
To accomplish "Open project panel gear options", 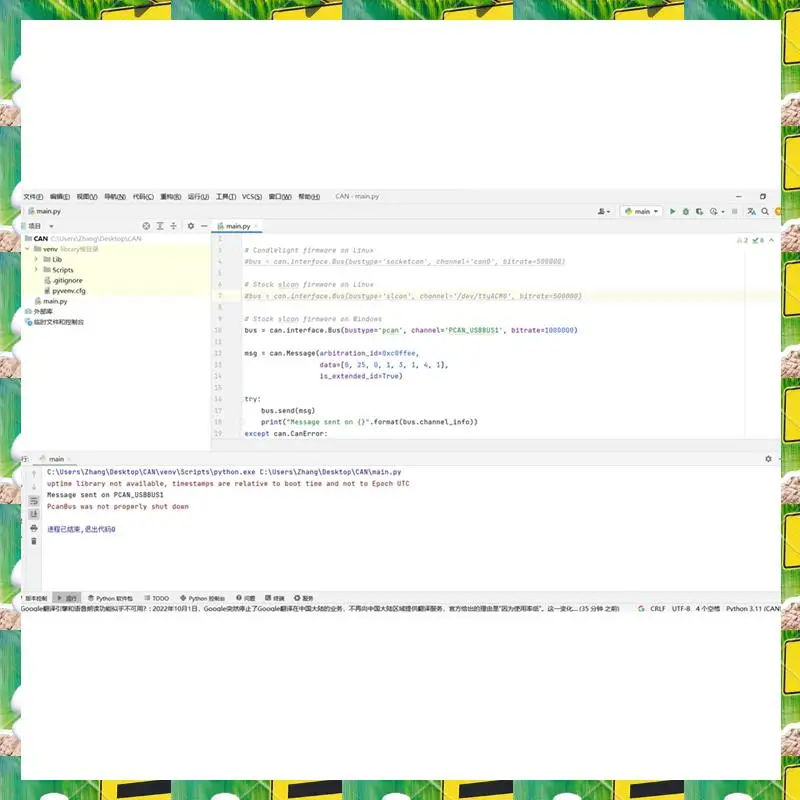I will (191, 226).
